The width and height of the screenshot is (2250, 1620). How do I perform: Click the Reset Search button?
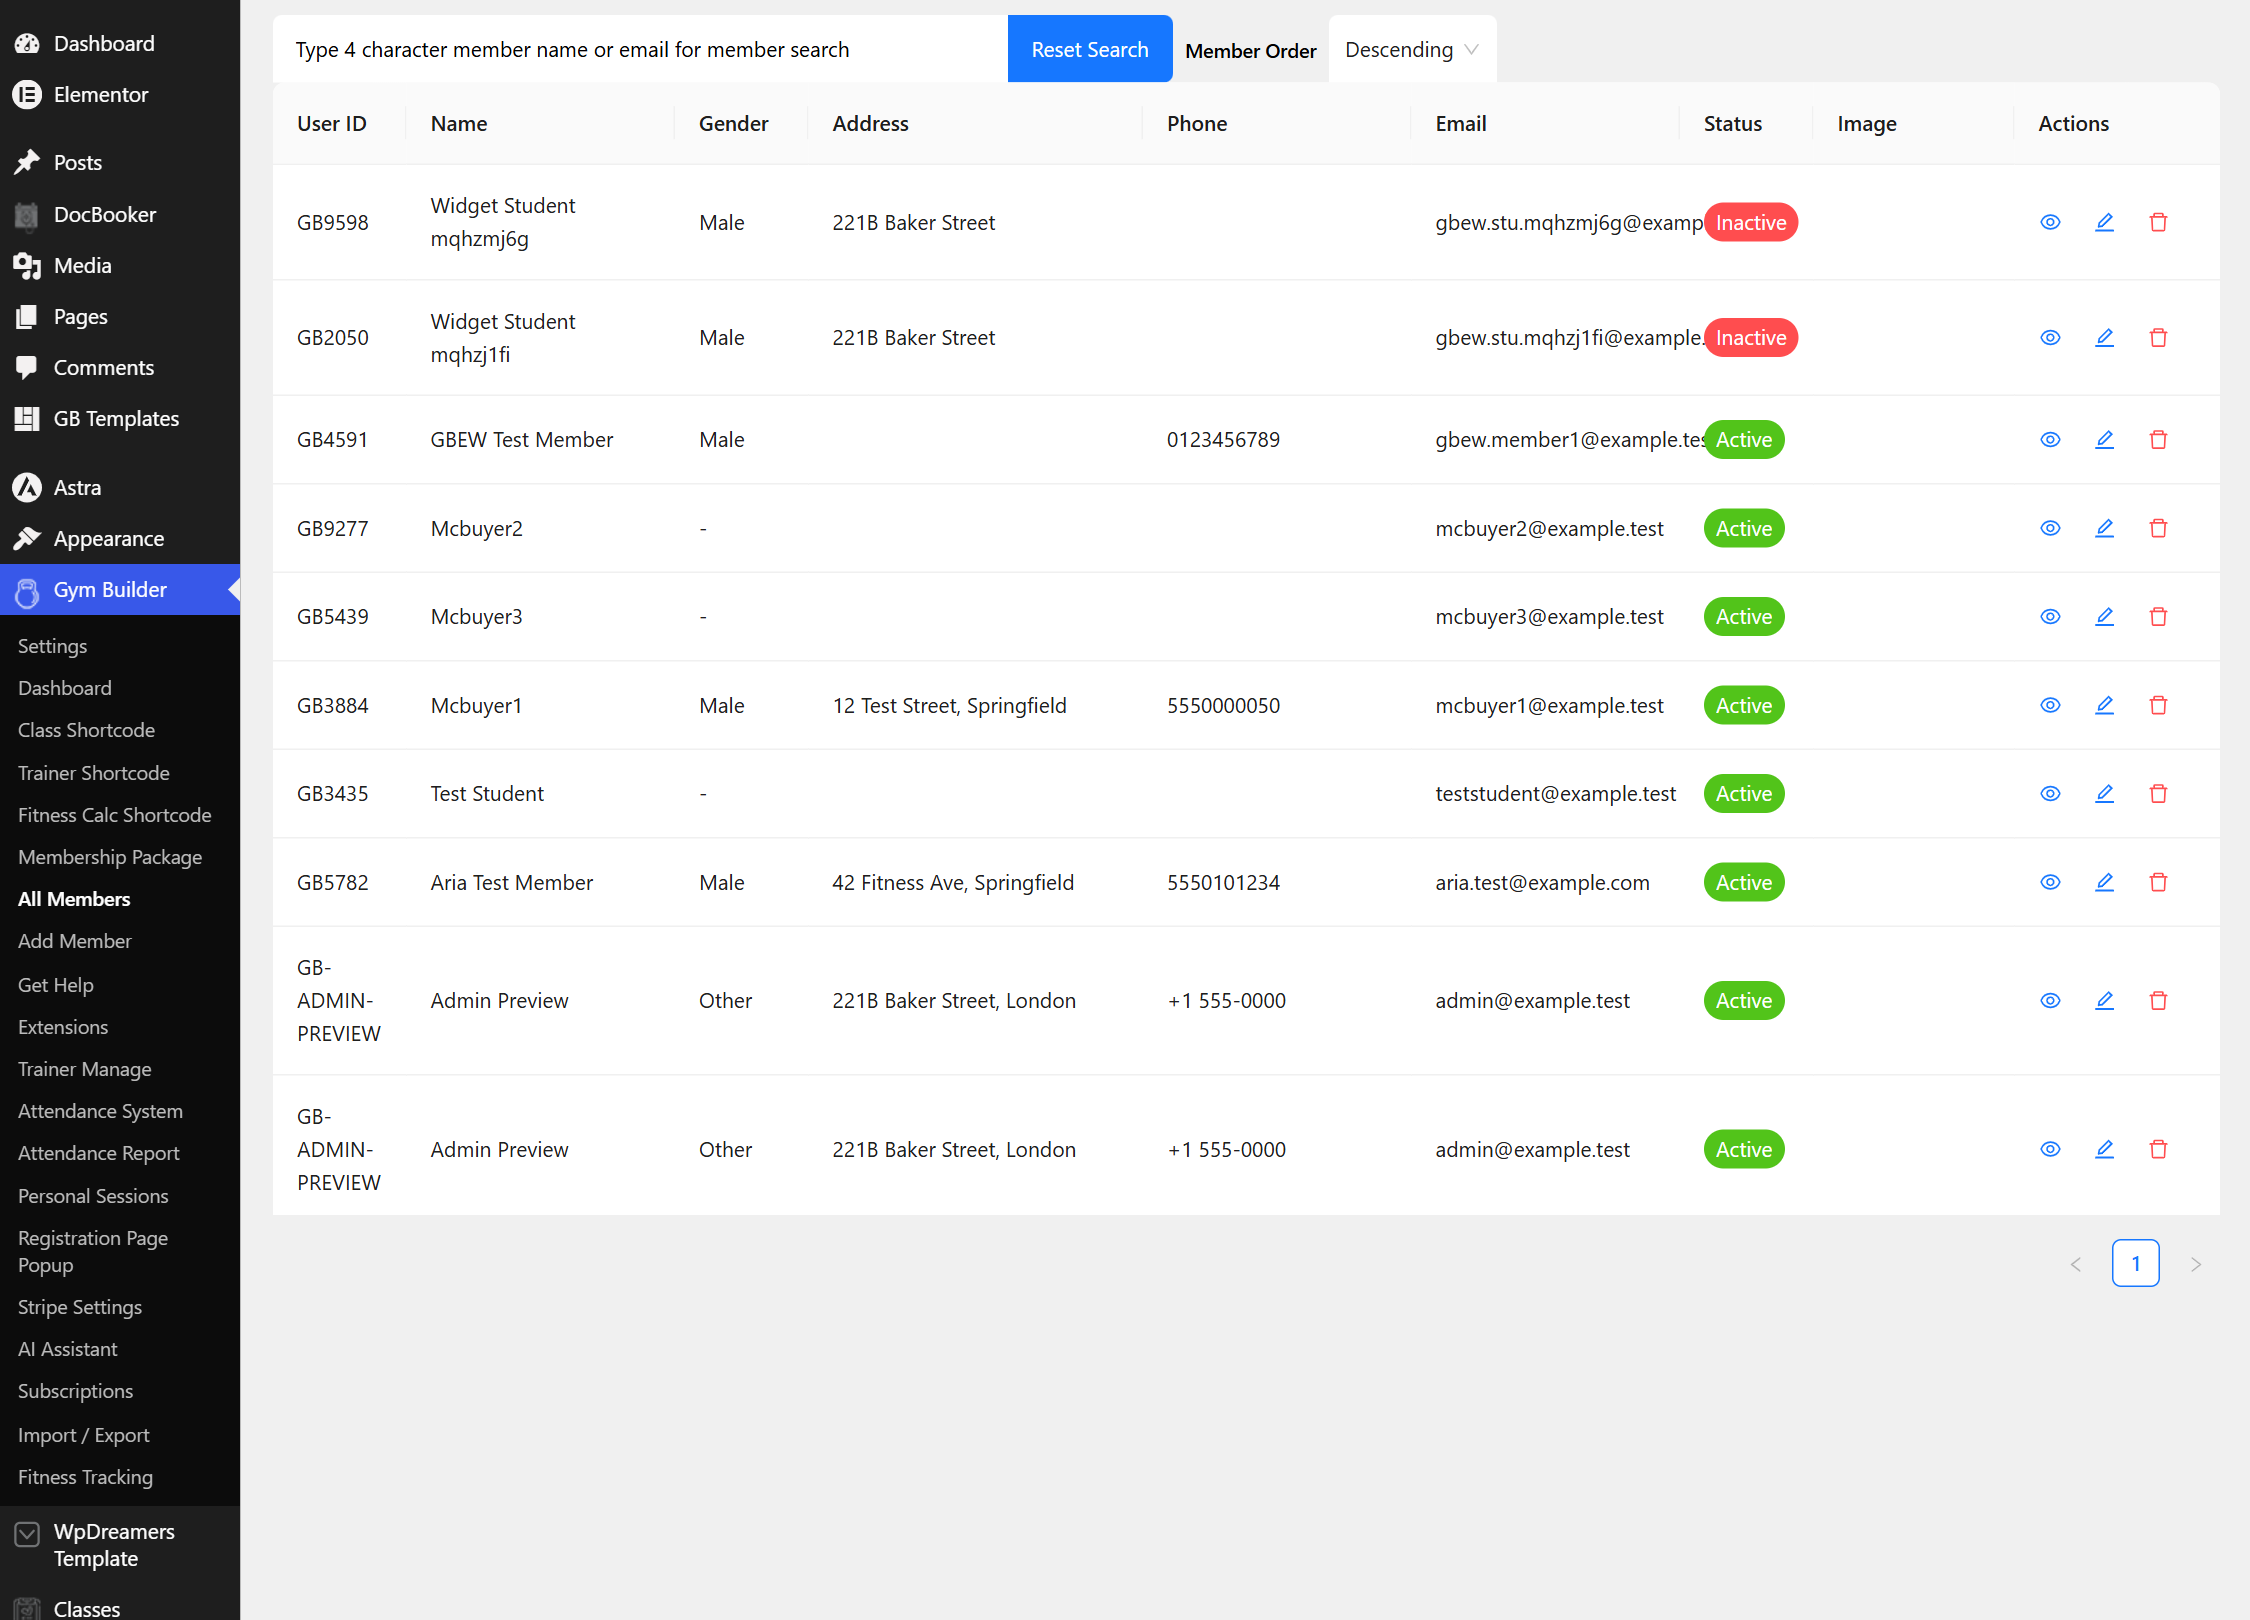click(1090, 49)
